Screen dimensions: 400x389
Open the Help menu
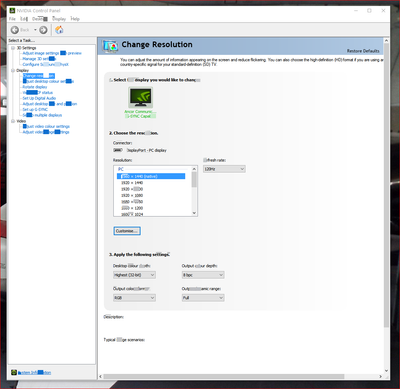(x=75, y=19)
